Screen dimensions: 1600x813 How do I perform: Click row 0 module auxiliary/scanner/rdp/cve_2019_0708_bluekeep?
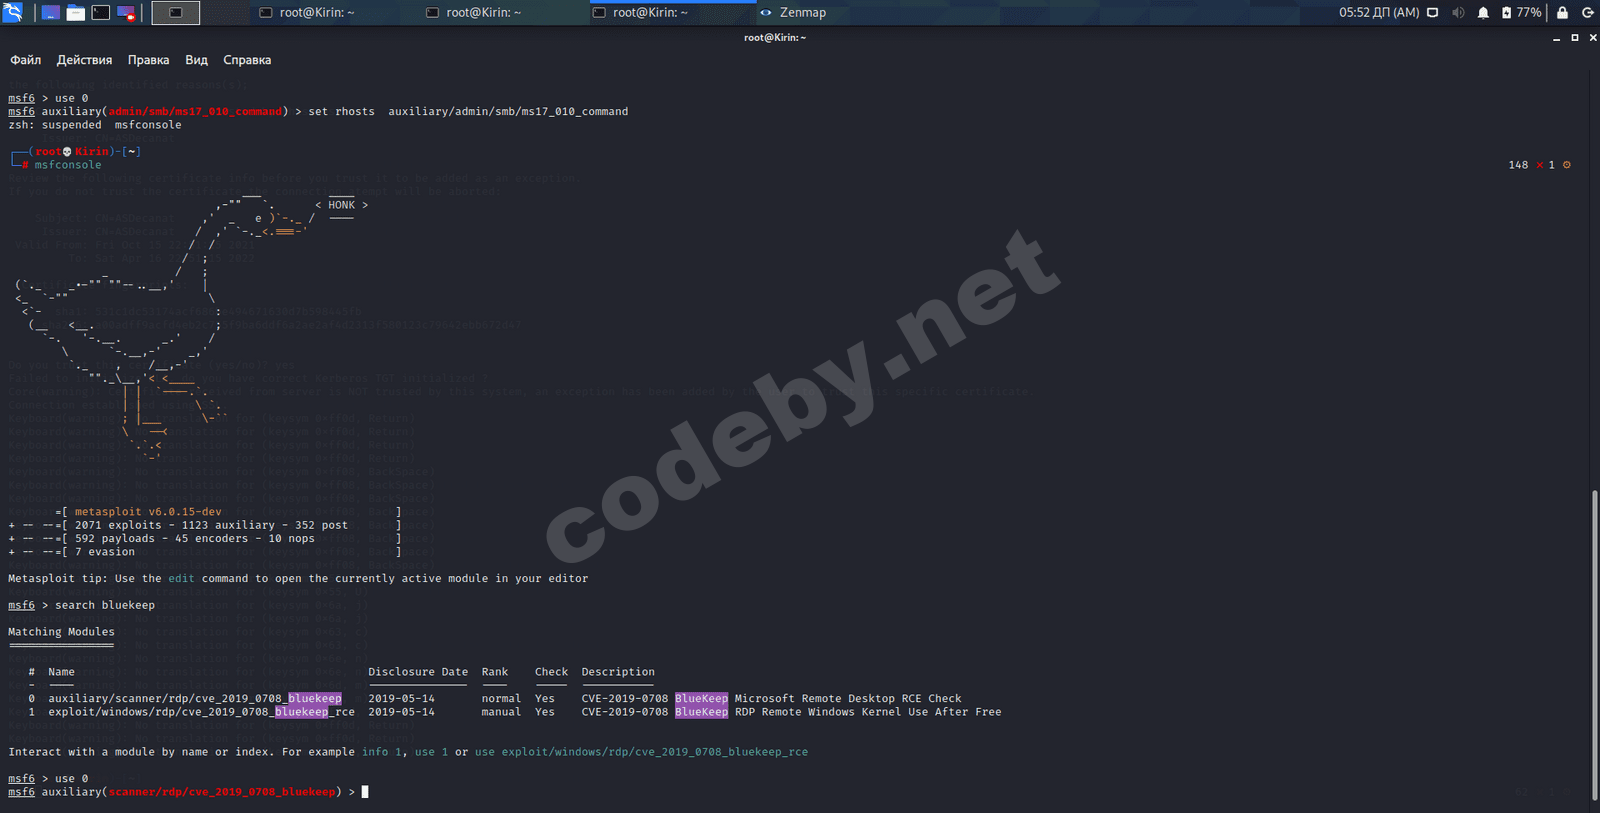(195, 699)
